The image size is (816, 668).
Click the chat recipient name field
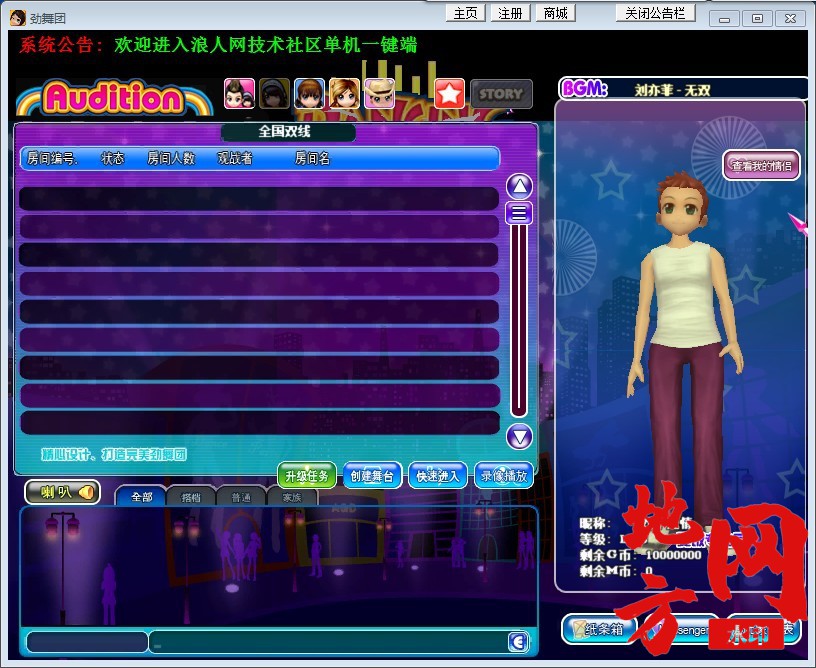tap(87, 642)
